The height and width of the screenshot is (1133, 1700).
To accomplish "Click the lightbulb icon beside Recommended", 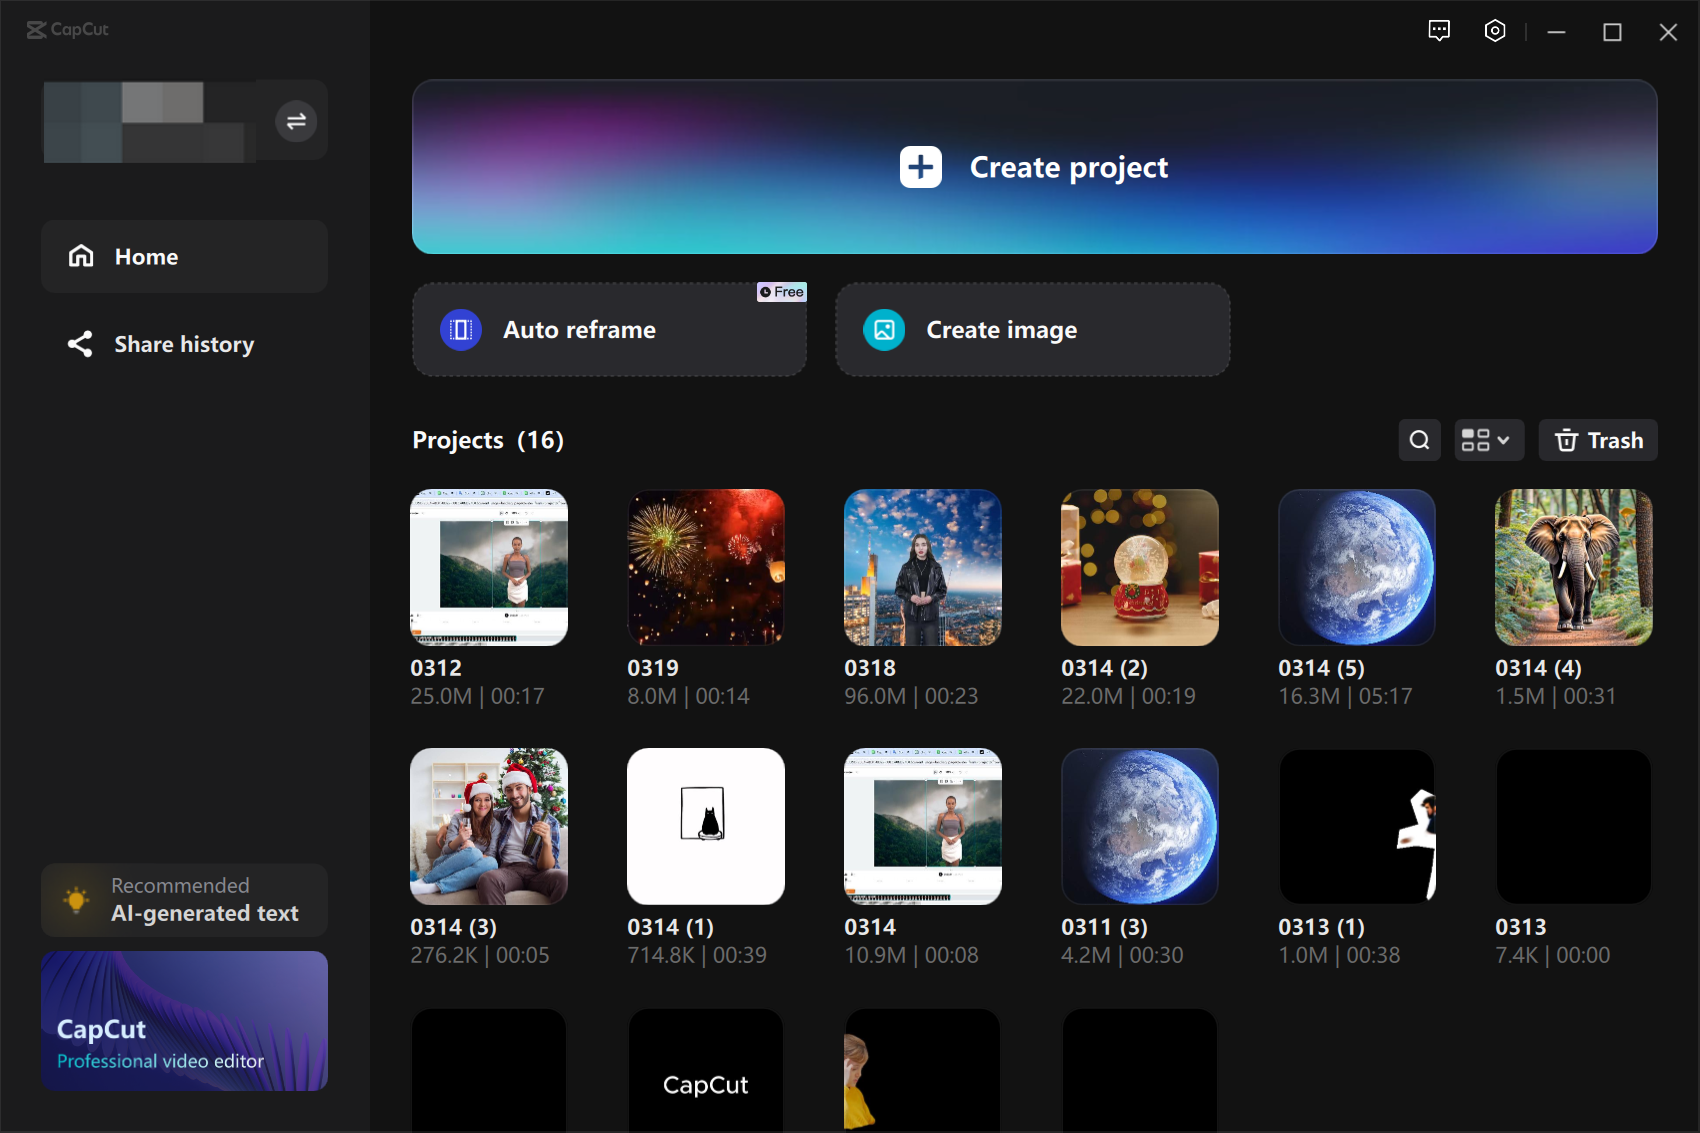I will pyautogui.click(x=76, y=899).
